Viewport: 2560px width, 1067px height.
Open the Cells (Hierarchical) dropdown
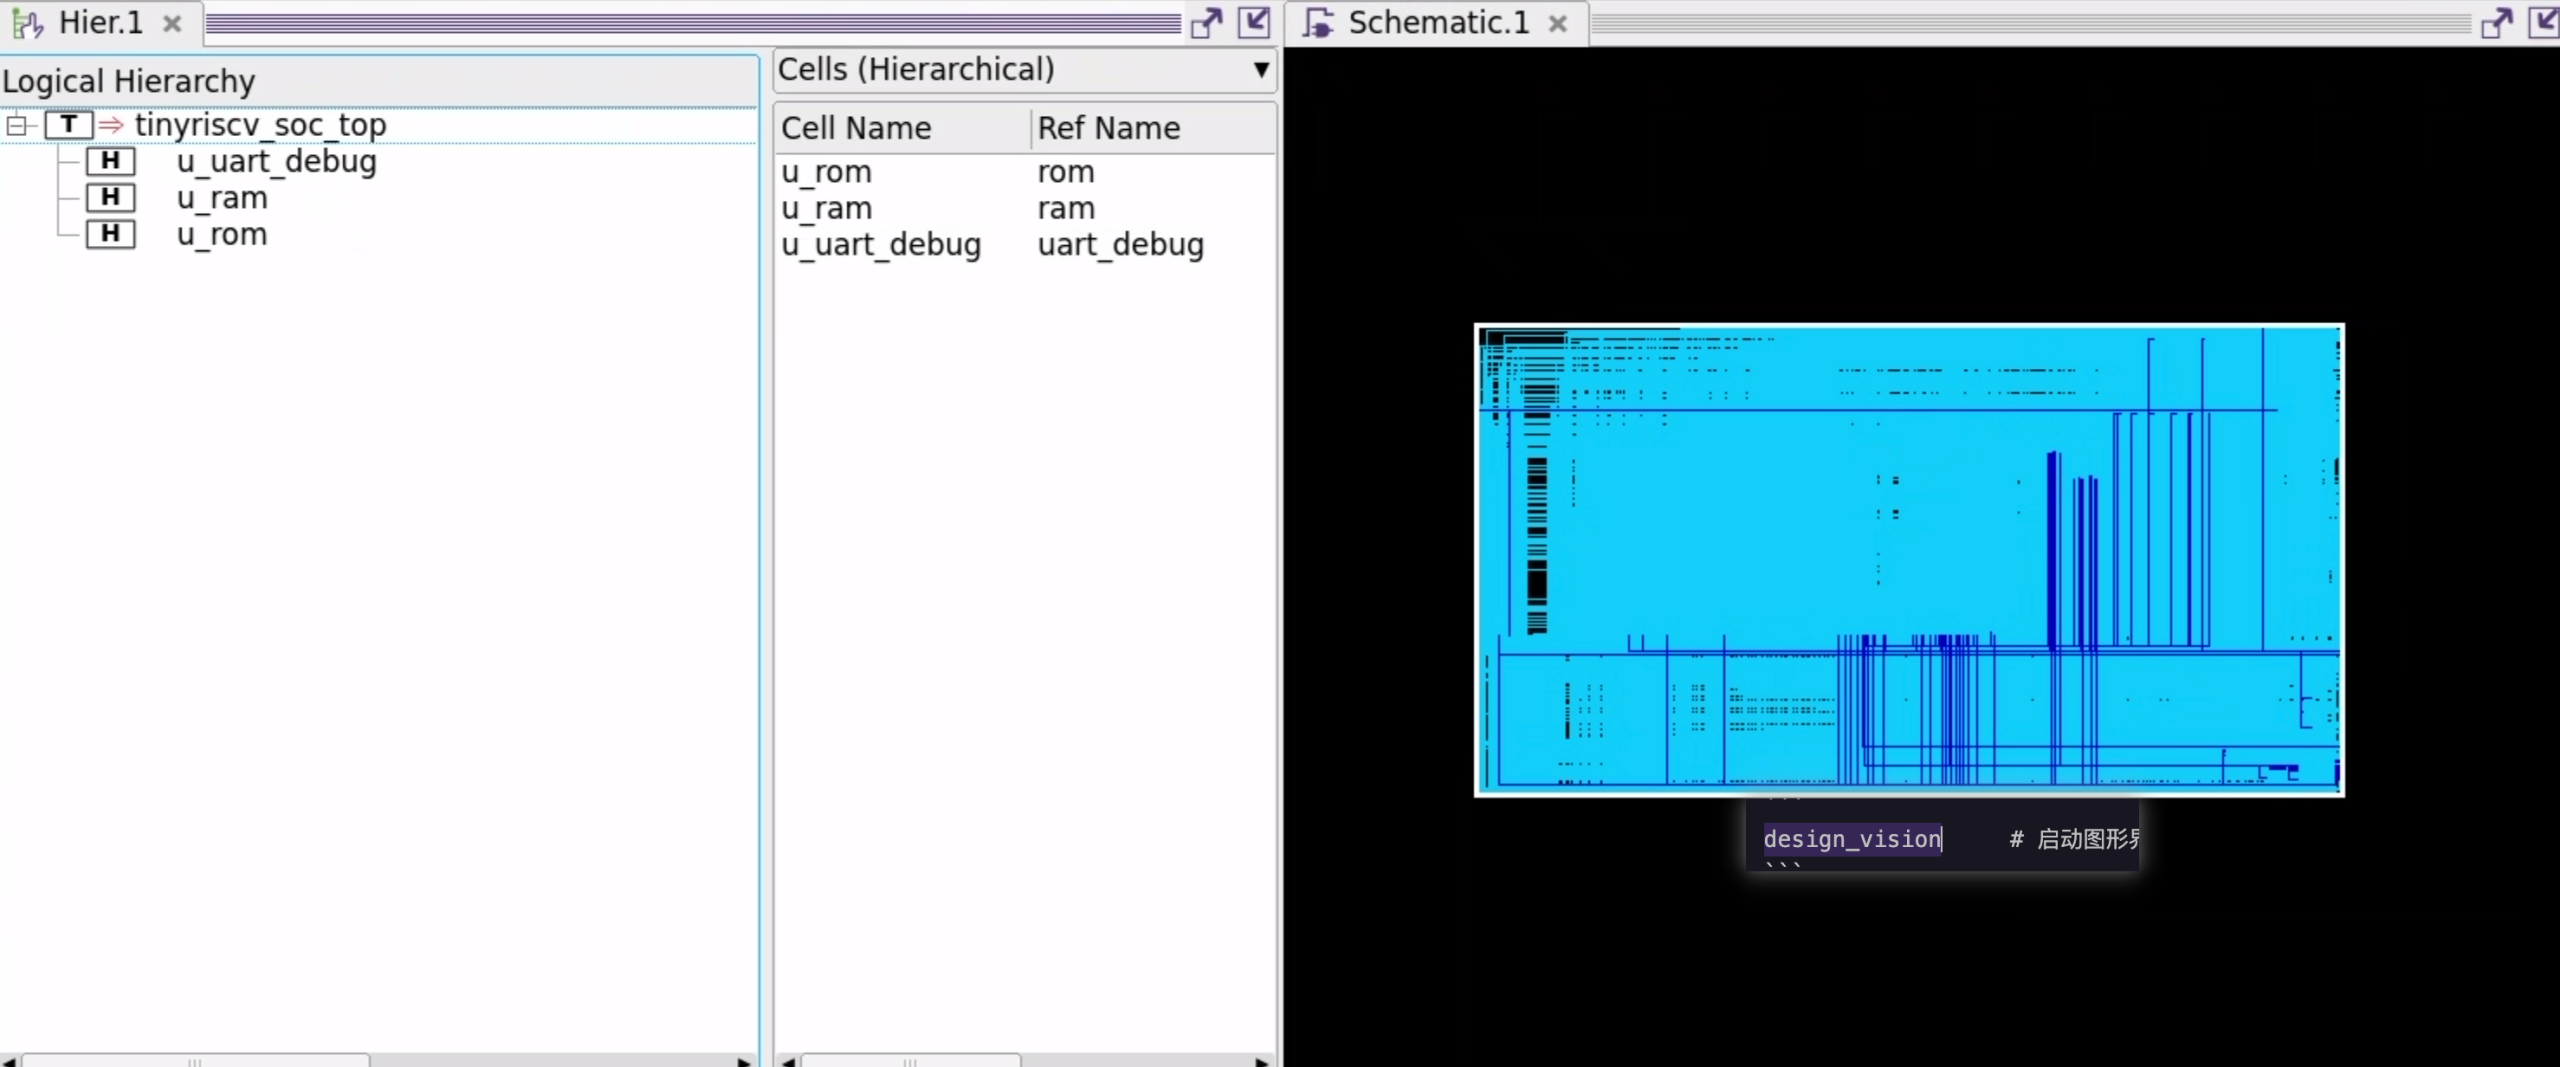(x=1261, y=70)
